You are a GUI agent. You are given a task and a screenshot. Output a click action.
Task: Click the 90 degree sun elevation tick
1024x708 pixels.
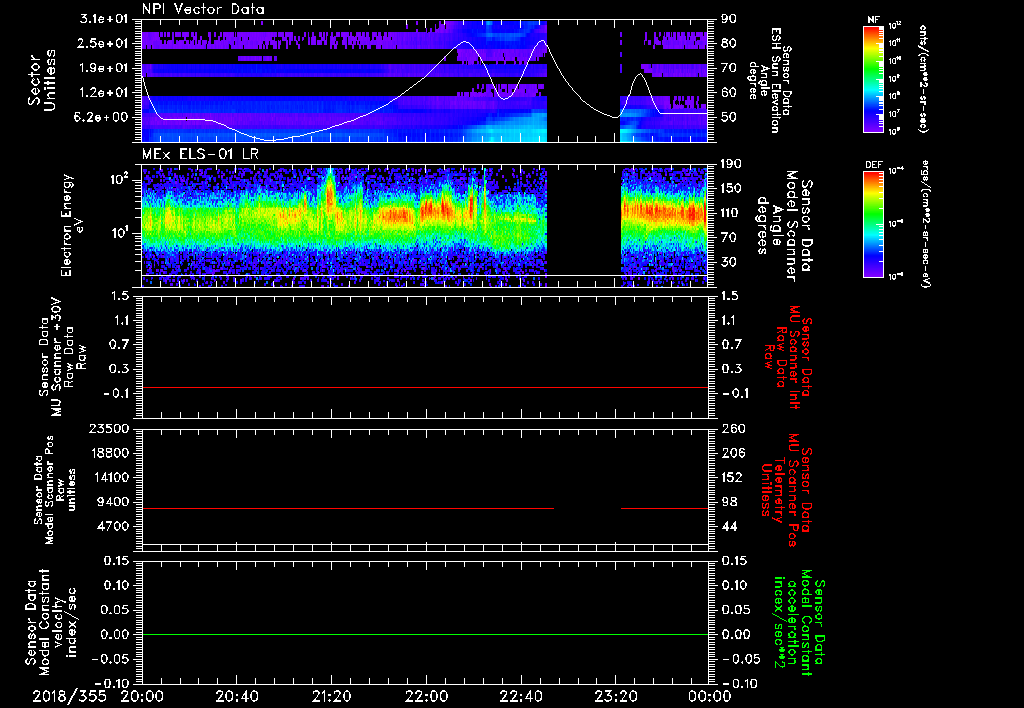click(x=728, y=19)
